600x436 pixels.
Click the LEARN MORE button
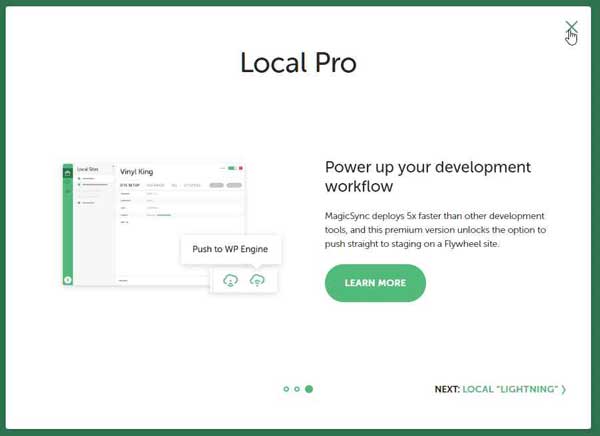pyautogui.click(x=375, y=283)
